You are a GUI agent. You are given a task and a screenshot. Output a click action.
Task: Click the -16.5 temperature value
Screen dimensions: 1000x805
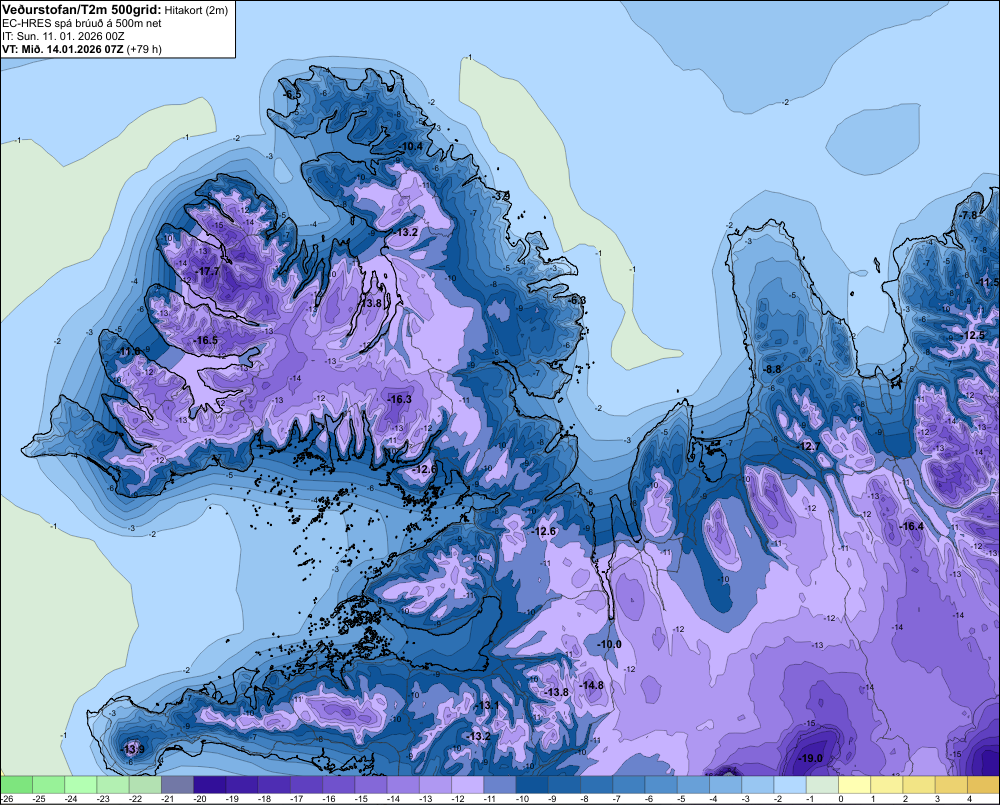[206, 340]
